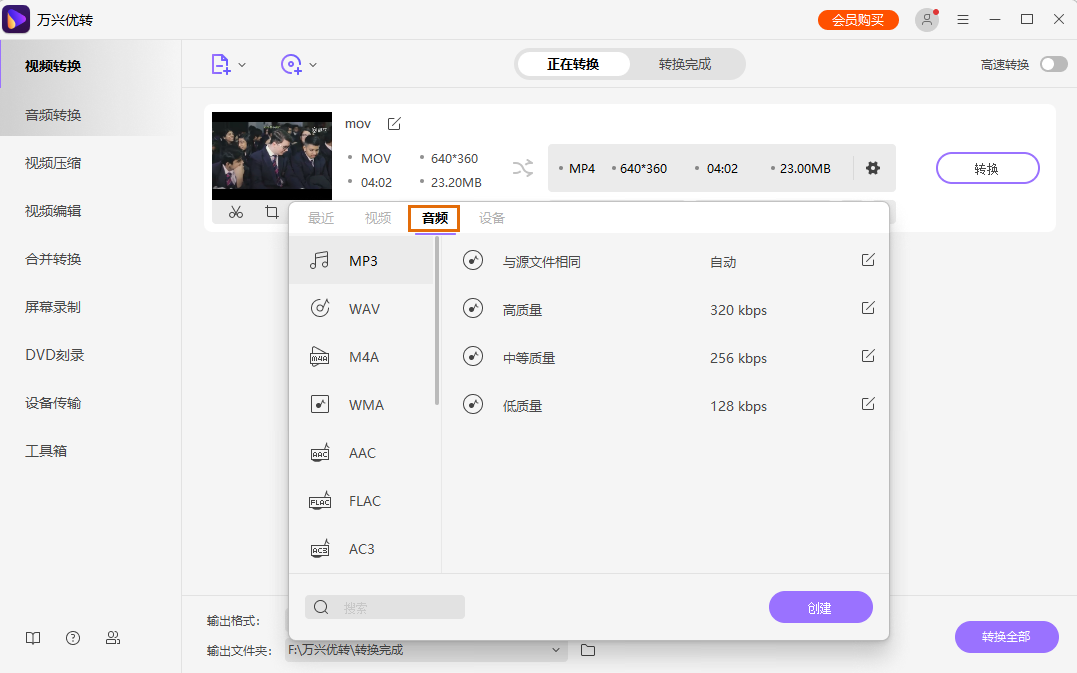Switch to the 转换完成 completed tab

click(687, 63)
